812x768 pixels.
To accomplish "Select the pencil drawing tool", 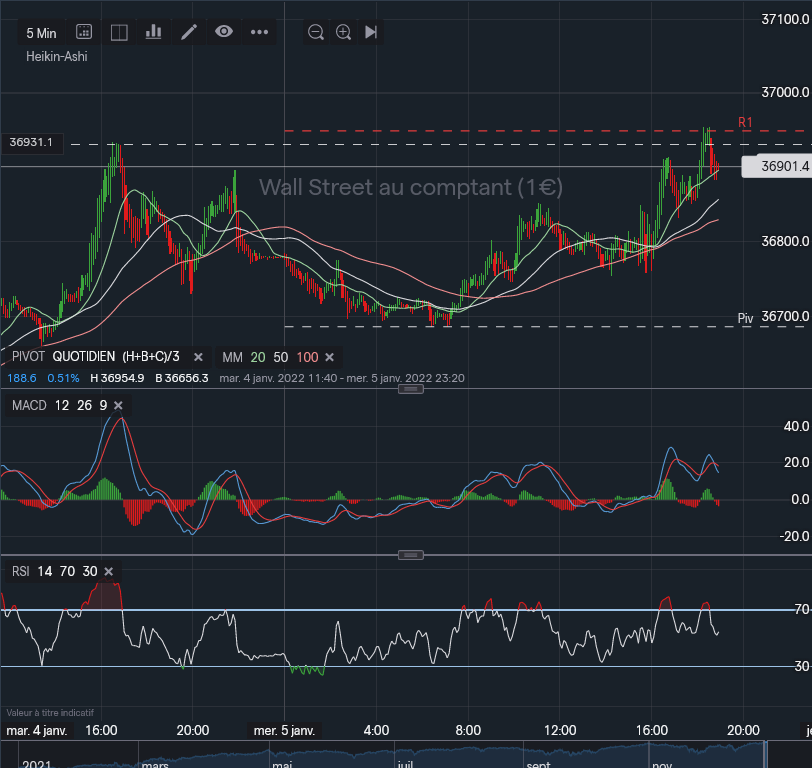I will (x=188, y=32).
